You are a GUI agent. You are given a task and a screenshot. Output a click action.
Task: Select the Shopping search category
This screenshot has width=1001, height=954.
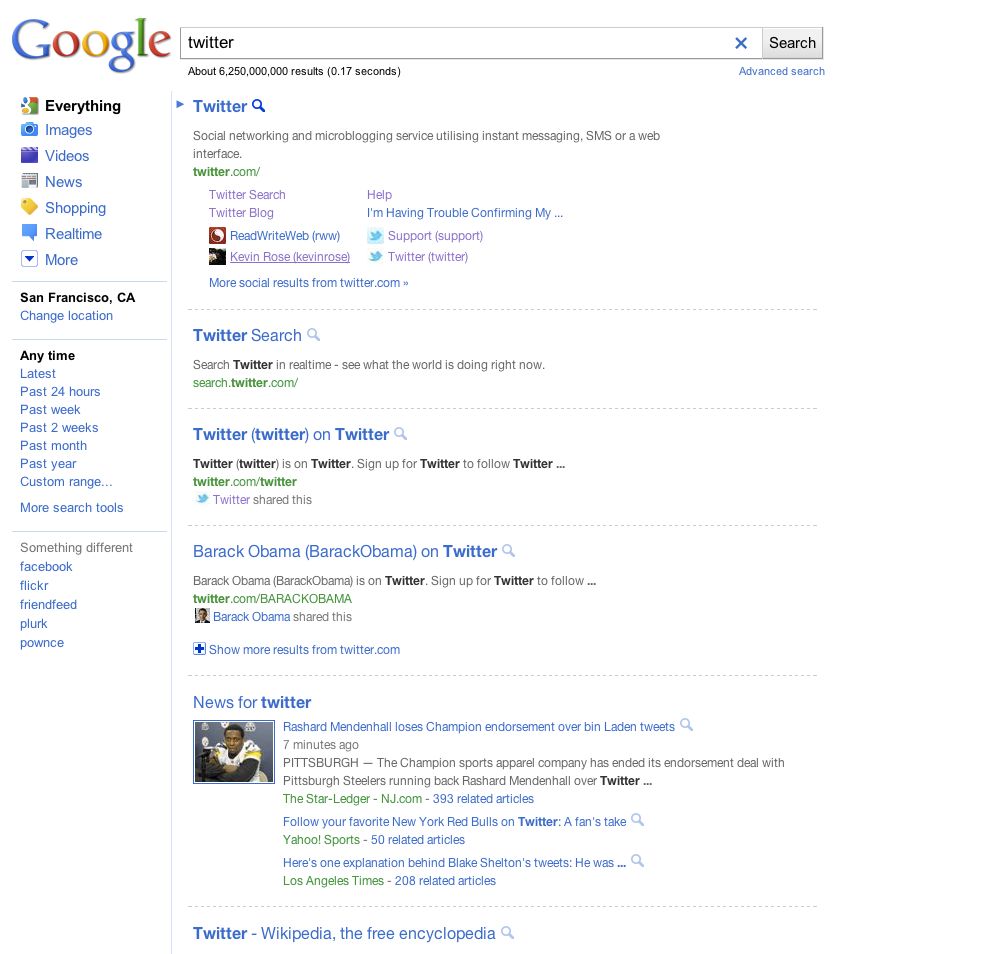pos(75,208)
